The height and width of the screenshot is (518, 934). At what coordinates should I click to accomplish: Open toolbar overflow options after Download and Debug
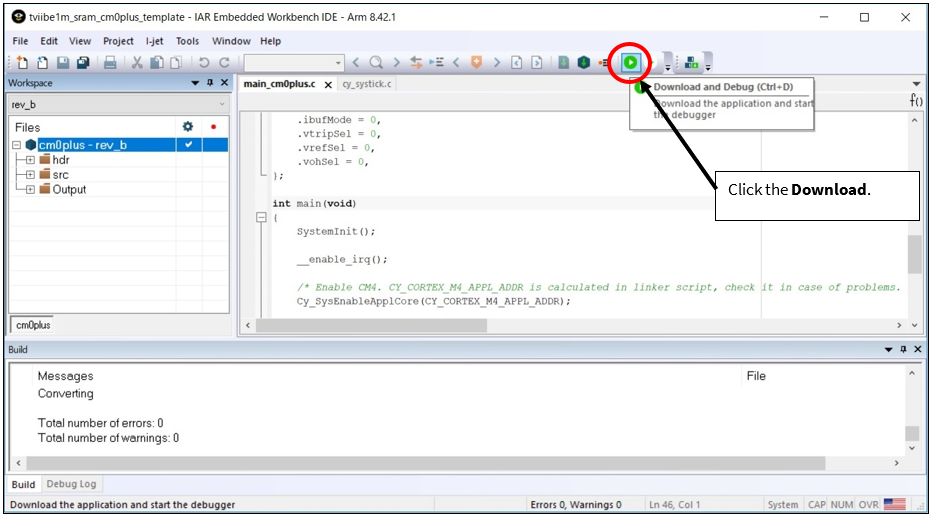[668, 64]
